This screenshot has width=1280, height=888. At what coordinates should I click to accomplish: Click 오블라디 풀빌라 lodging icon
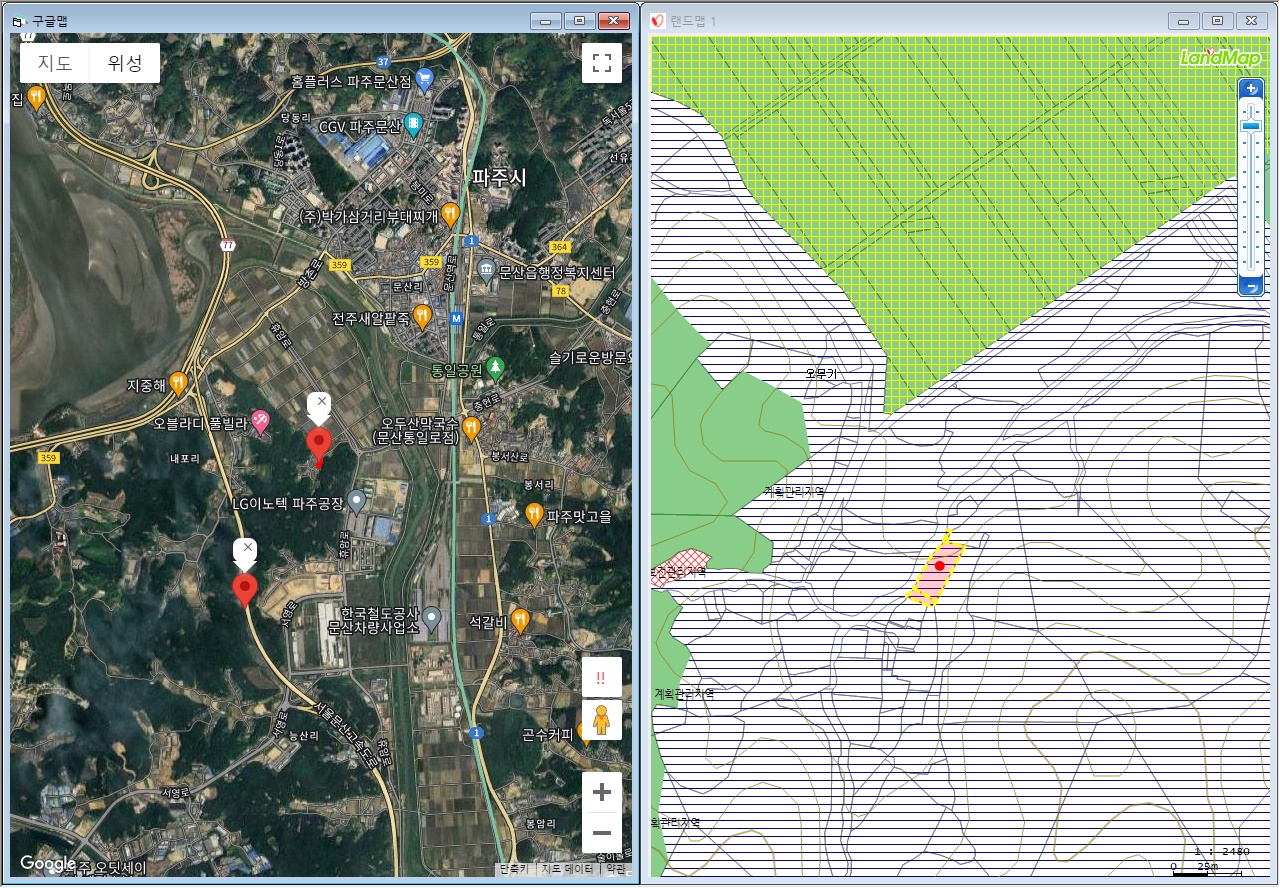coord(260,422)
